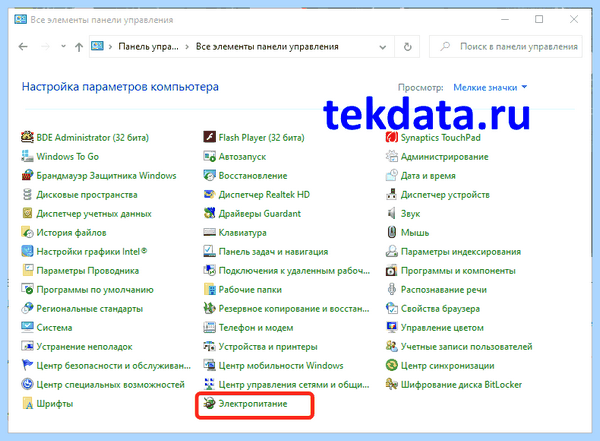Open the Flash Player icon
The width and height of the screenshot is (600, 441).
point(209,137)
